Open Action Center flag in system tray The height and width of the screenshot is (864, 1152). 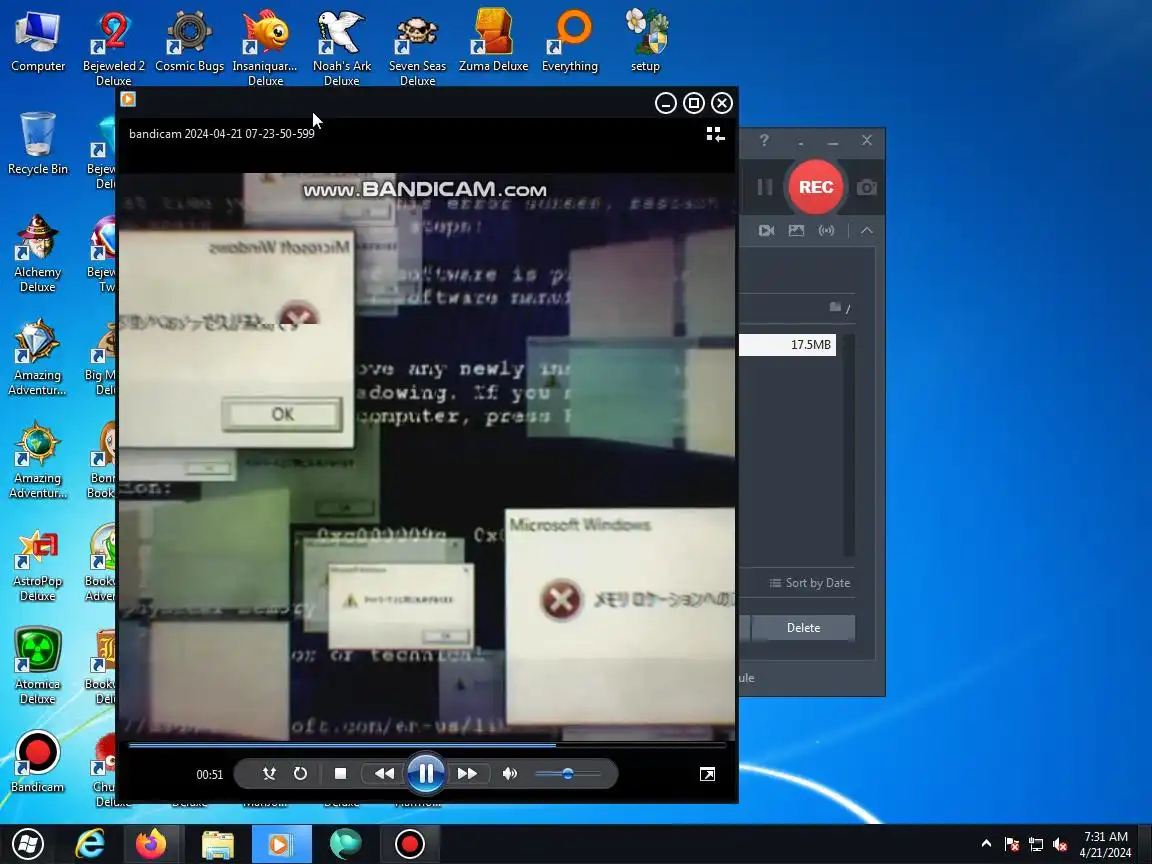[1012, 844]
